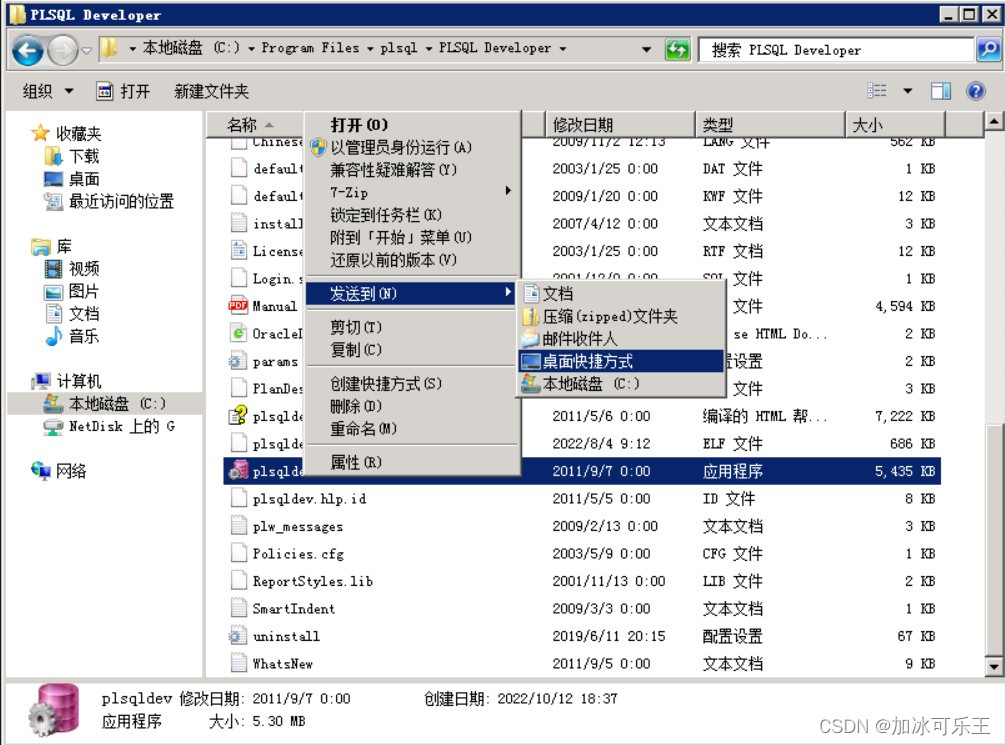Click in the 搜索 PLSQL Developer search box
1006x745 pixels.
click(835, 49)
